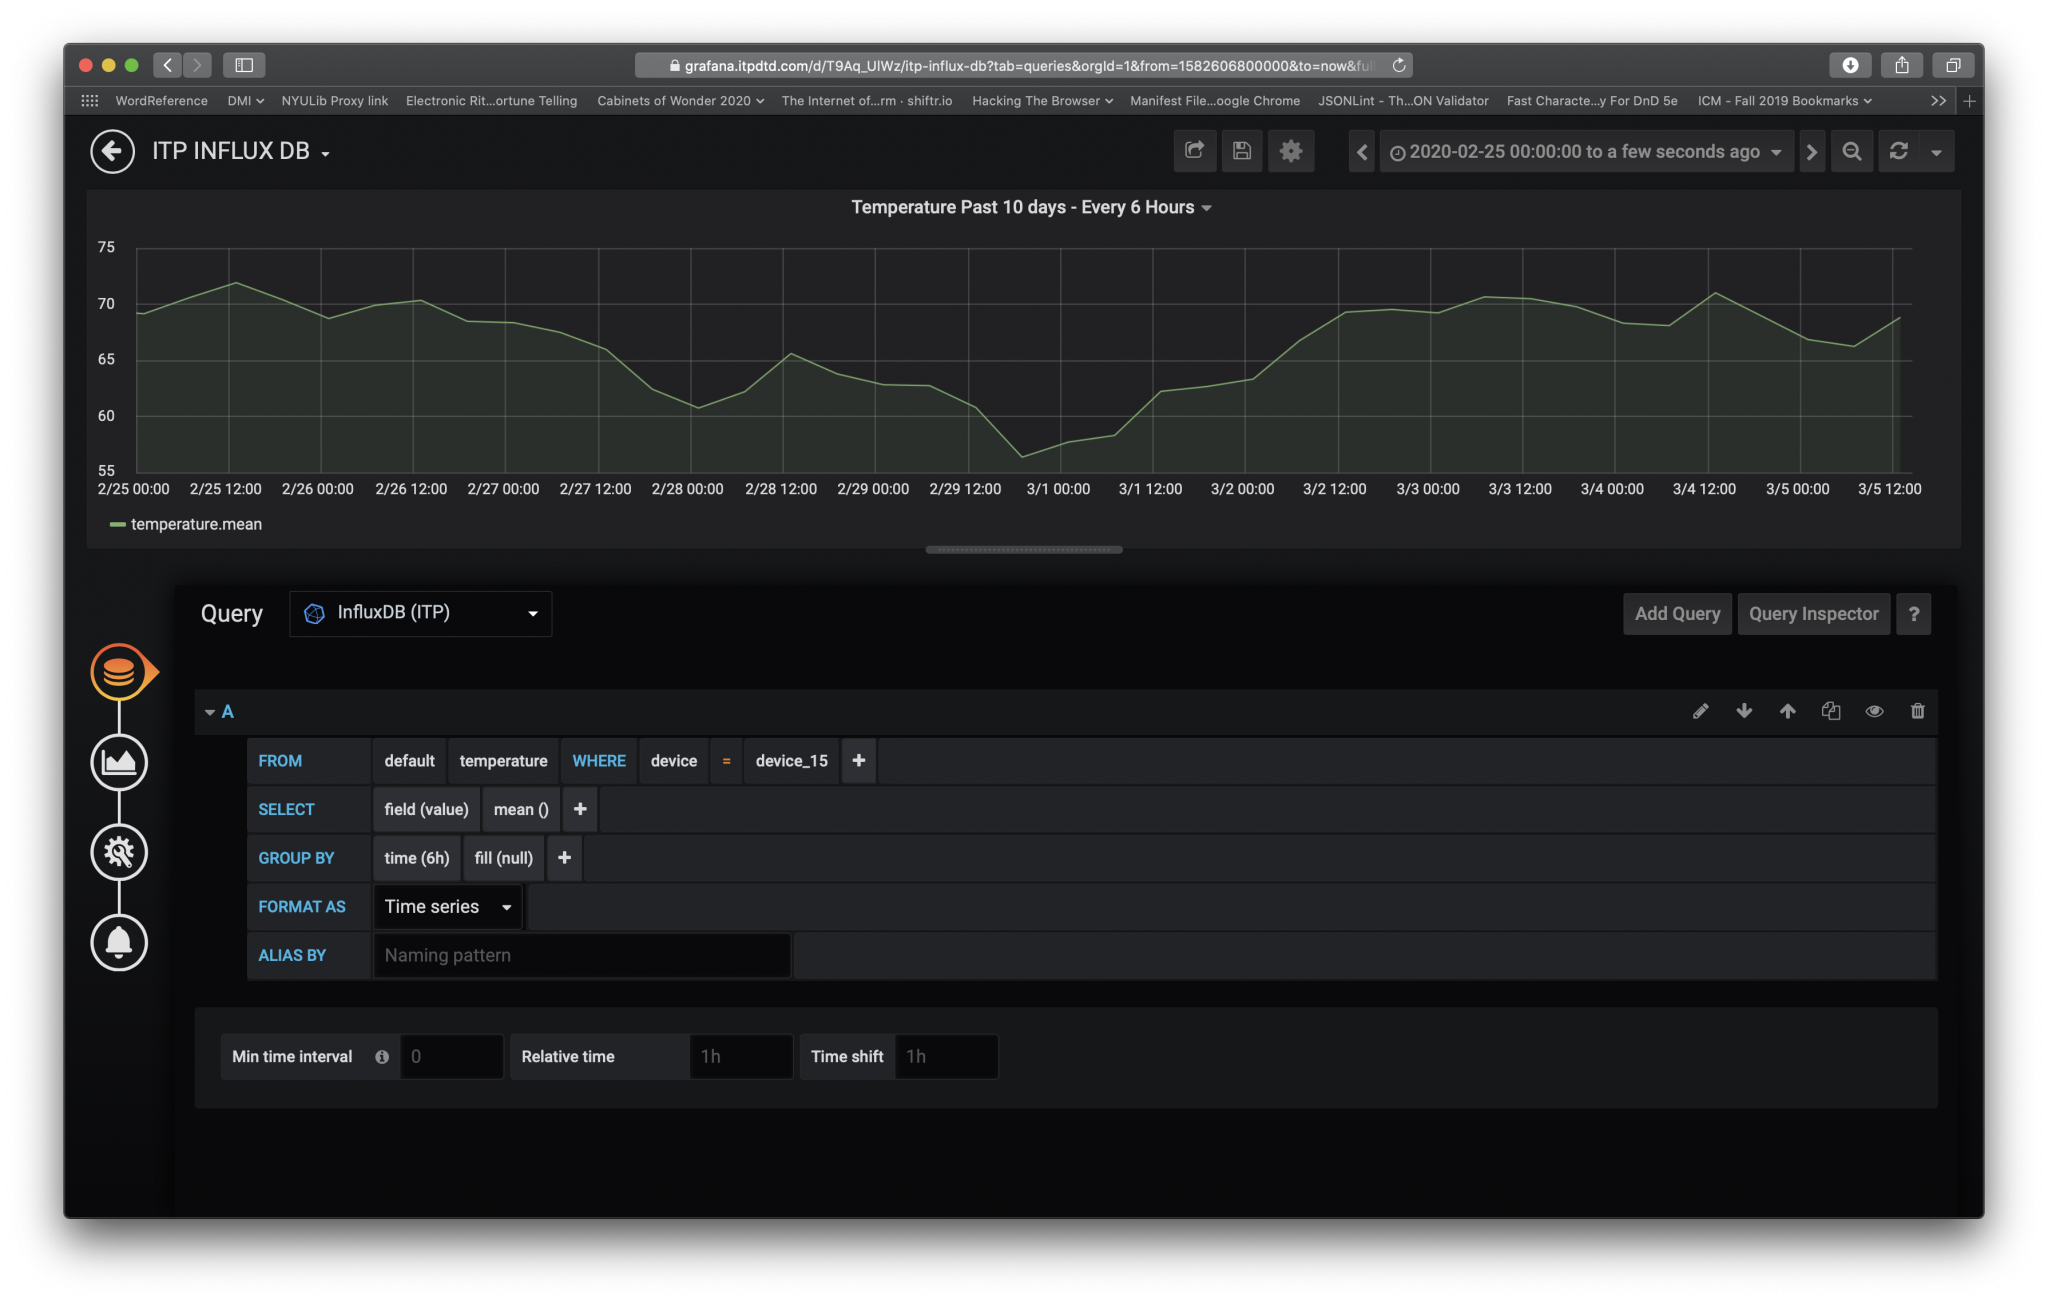Click the Alias By naming pattern field
This screenshot has height=1303, width=2048.
(581, 956)
